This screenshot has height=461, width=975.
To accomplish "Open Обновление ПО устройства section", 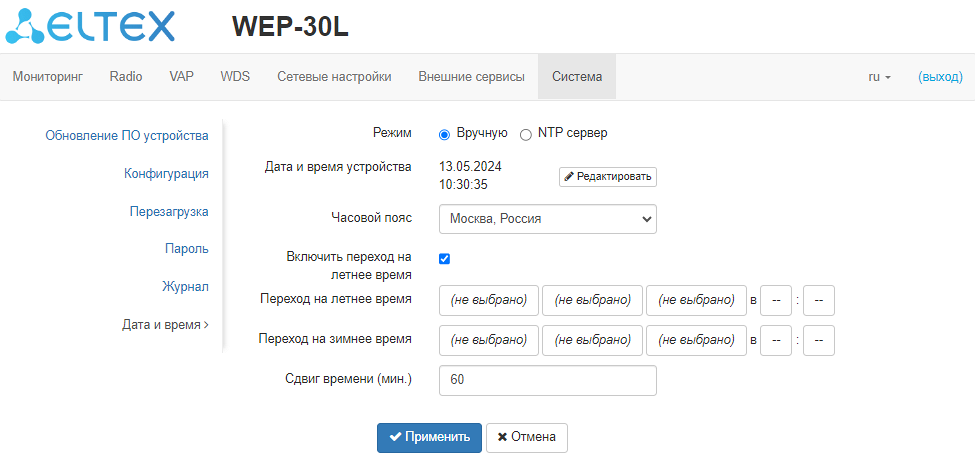I will pos(127,135).
